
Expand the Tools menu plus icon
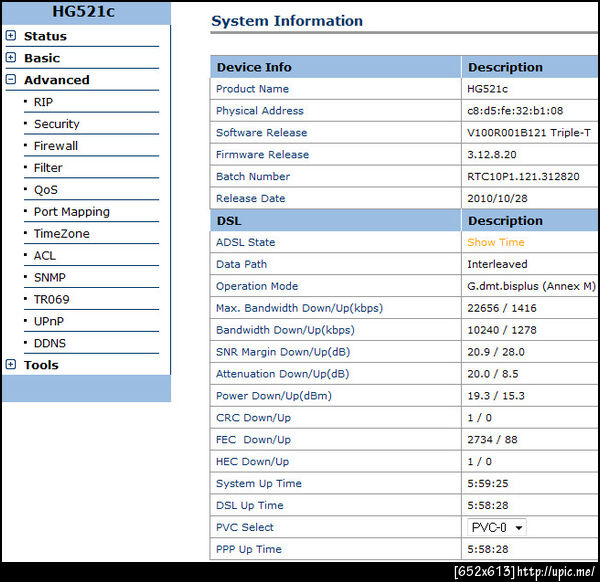[x=11, y=365]
